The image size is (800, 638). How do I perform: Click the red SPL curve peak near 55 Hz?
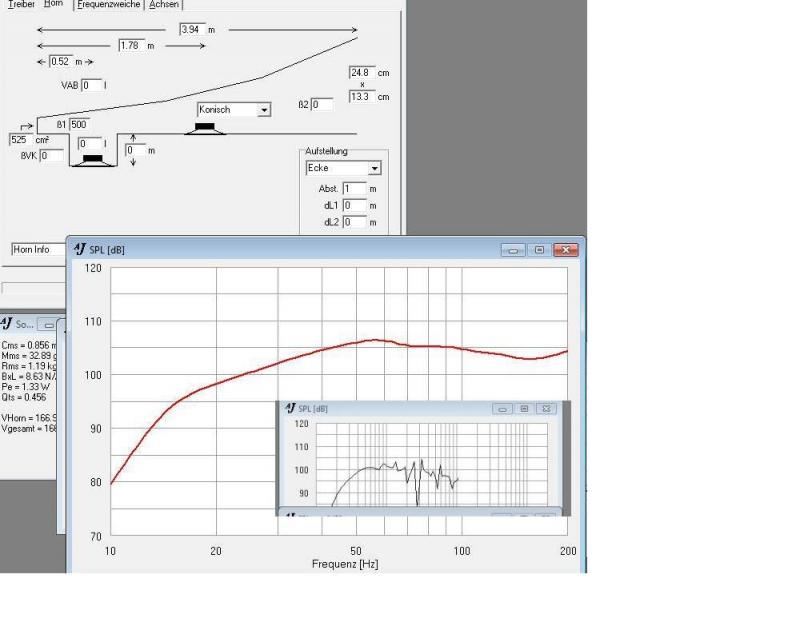tap(375, 340)
